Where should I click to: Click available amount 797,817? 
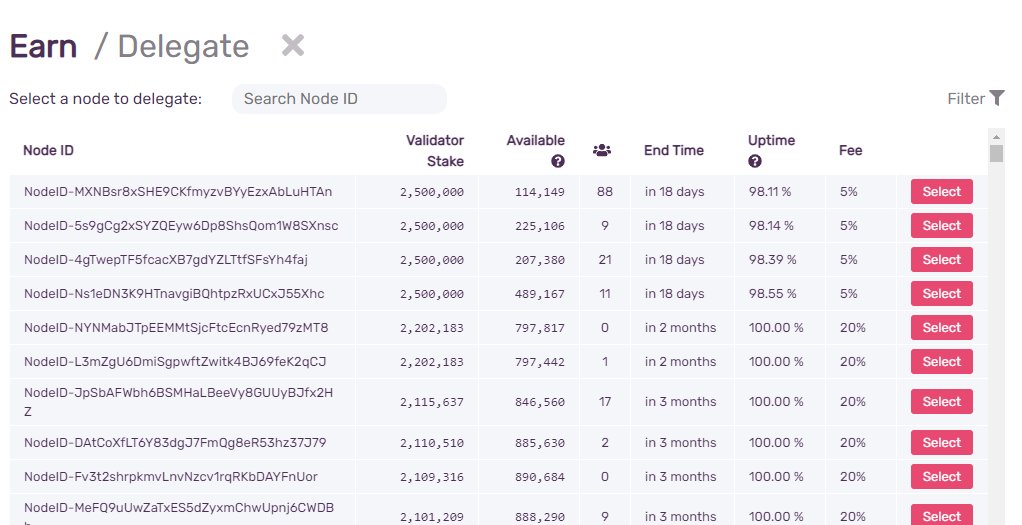pos(540,328)
